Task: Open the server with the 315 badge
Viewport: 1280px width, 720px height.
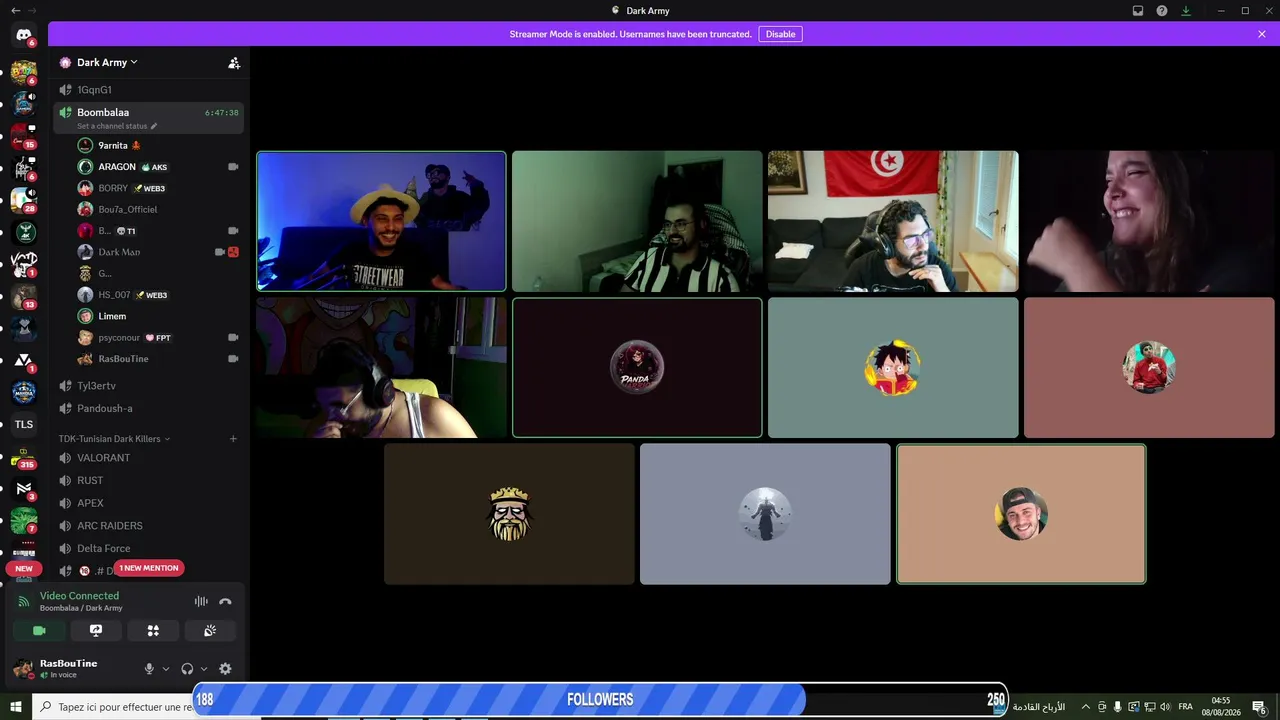Action: point(24,458)
